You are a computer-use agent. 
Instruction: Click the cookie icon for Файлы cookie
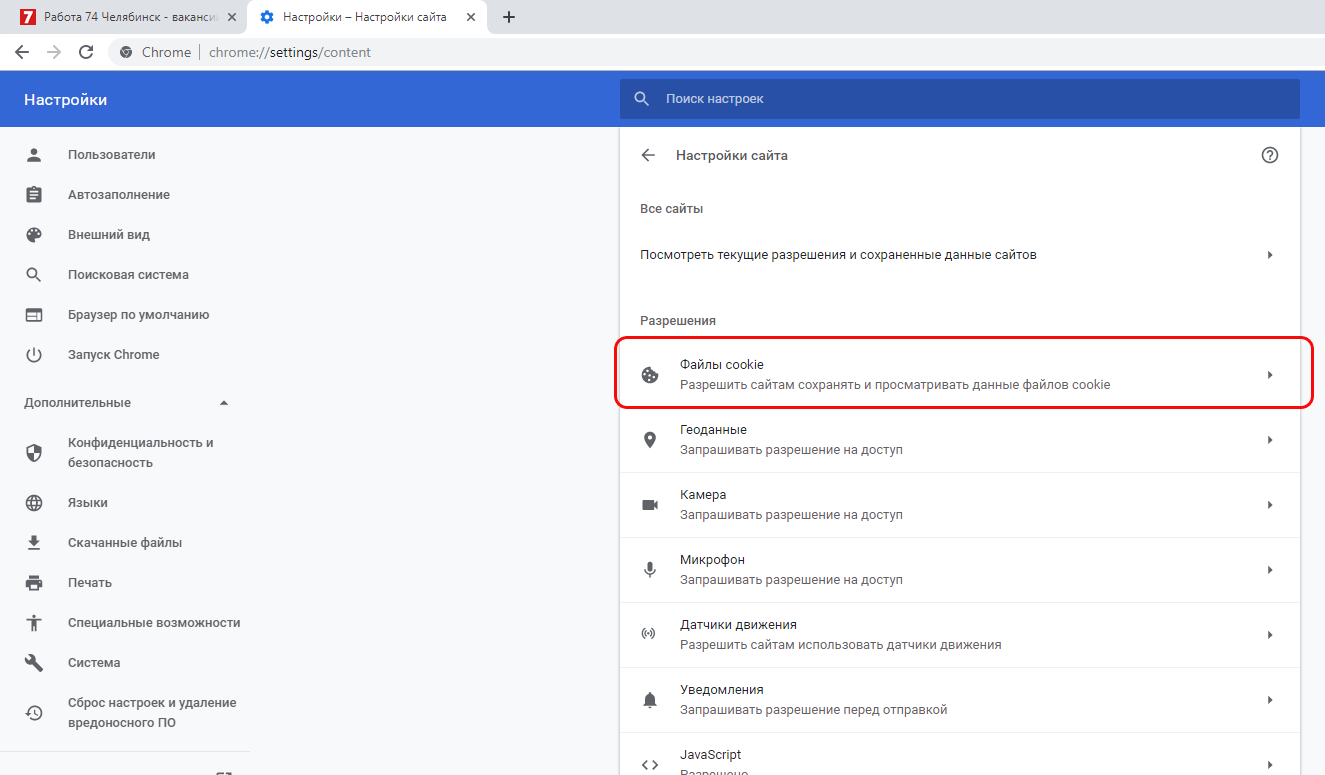650,375
